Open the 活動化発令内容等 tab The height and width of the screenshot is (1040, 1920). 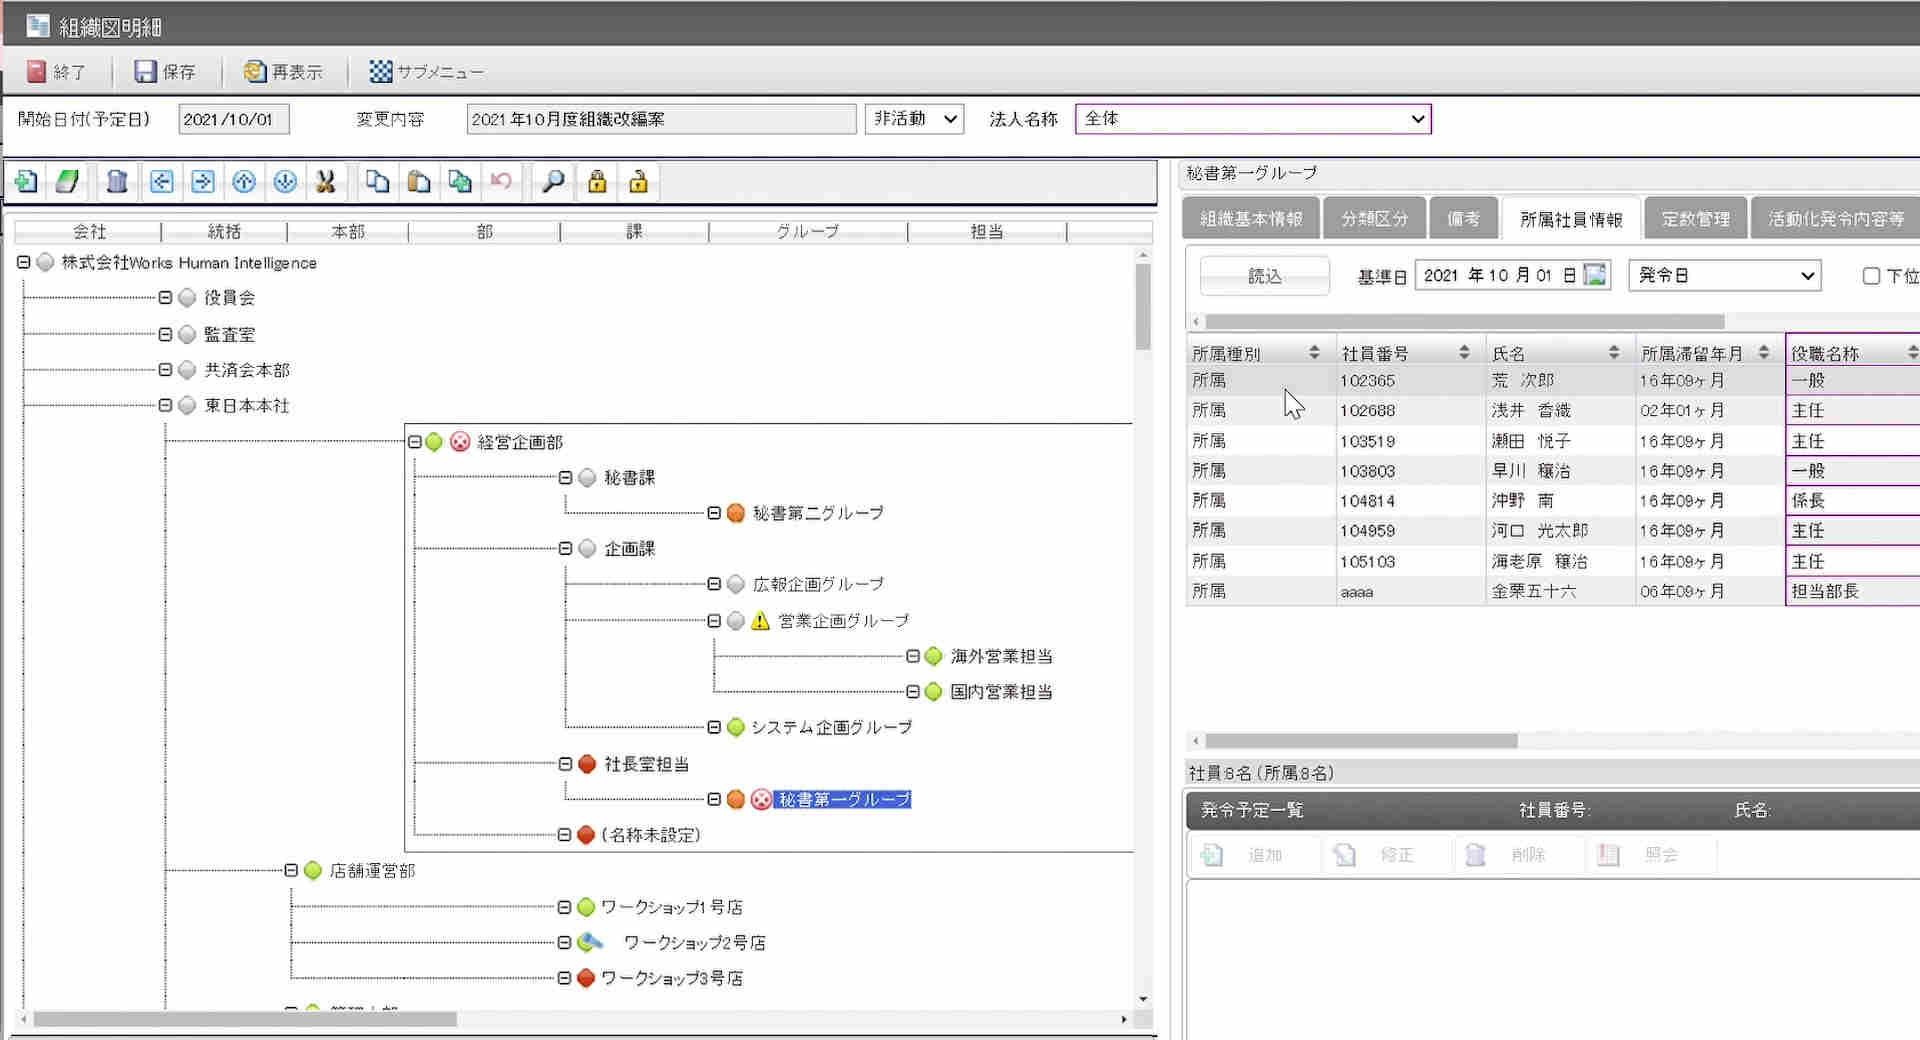(x=1836, y=219)
